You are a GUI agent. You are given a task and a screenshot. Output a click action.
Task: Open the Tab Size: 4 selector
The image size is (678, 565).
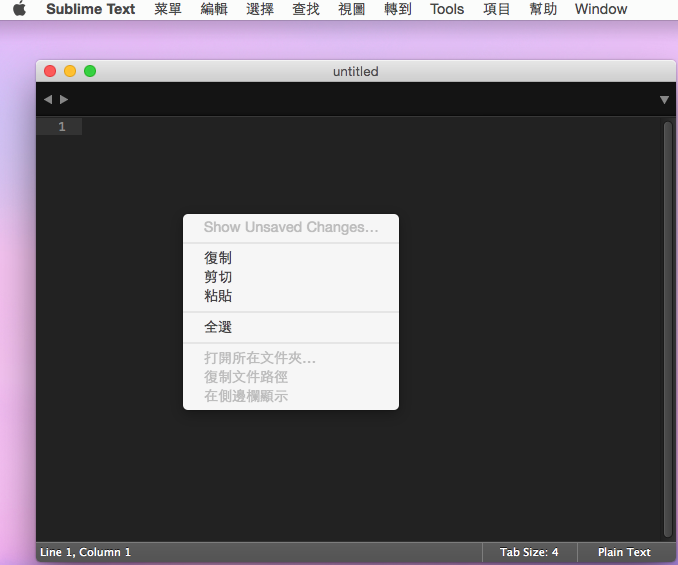(x=529, y=552)
